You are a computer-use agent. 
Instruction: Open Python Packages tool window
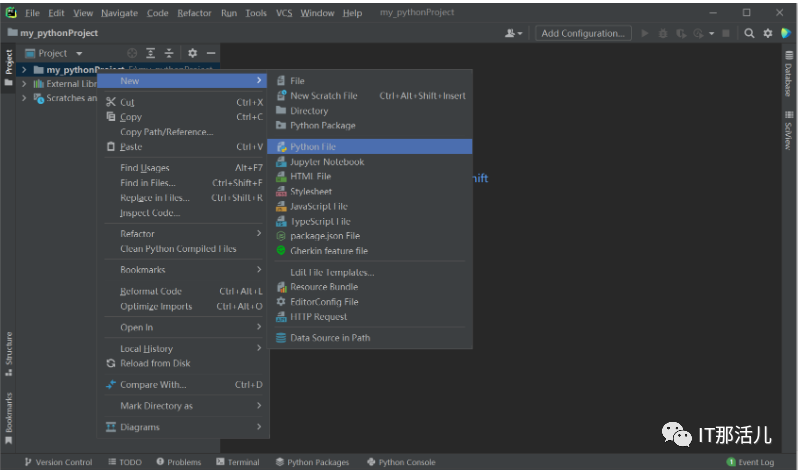pyautogui.click(x=312, y=462)
